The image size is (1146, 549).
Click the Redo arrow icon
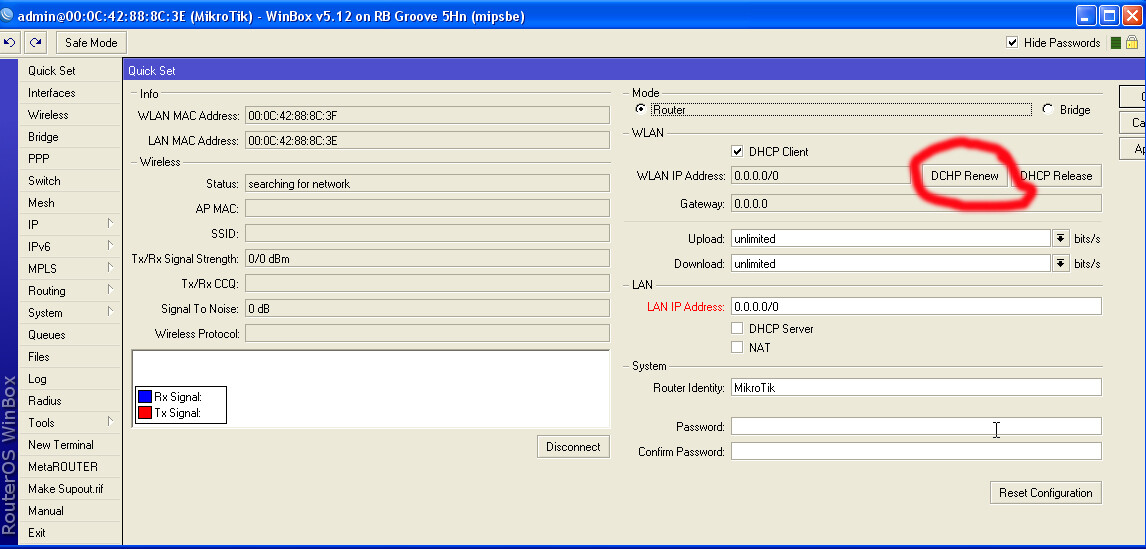(x=35, y=42)
